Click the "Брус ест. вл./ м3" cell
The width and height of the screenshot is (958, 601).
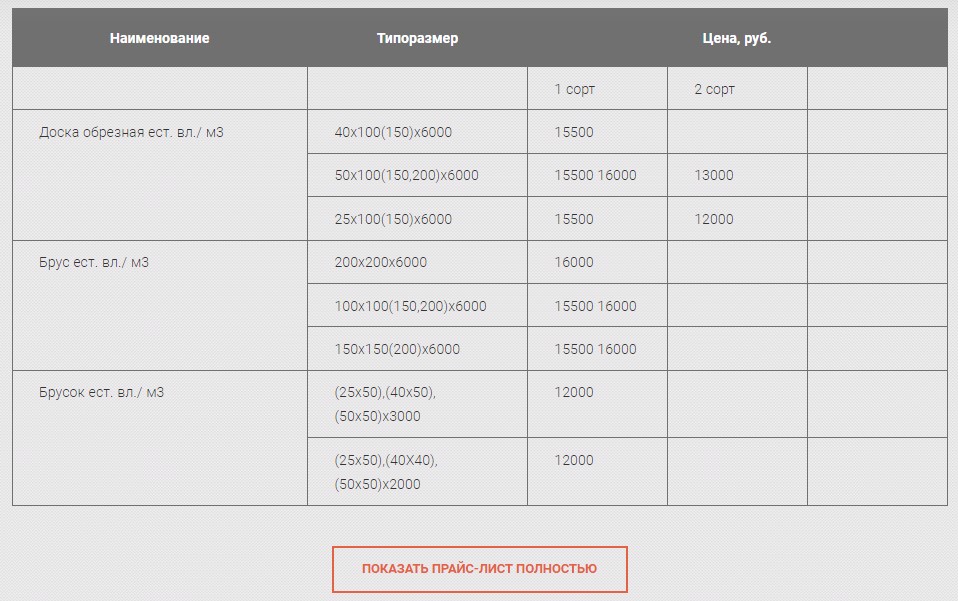94,263
